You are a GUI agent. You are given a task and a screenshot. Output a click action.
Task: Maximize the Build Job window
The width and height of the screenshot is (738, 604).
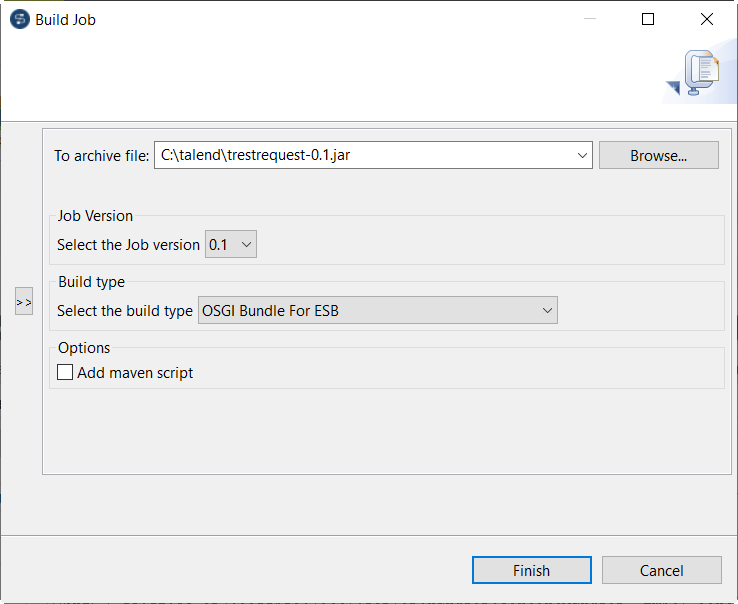[648, 19]
